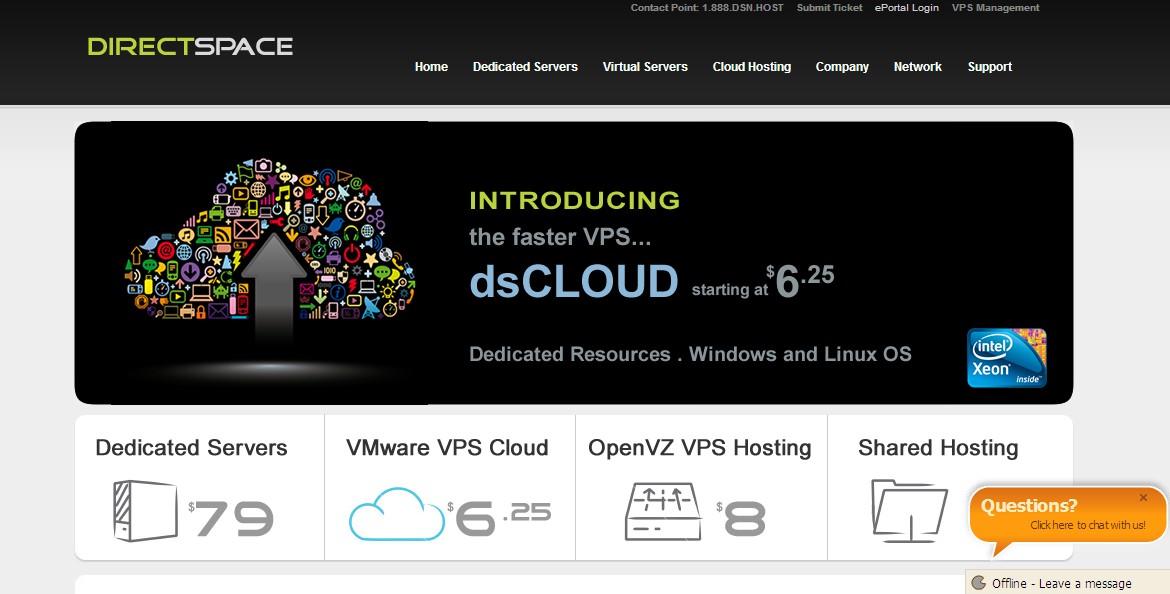This screenshot has width=1170, height=594.
Task: Go to VPS Management link
Action: (x=995, y=7)
